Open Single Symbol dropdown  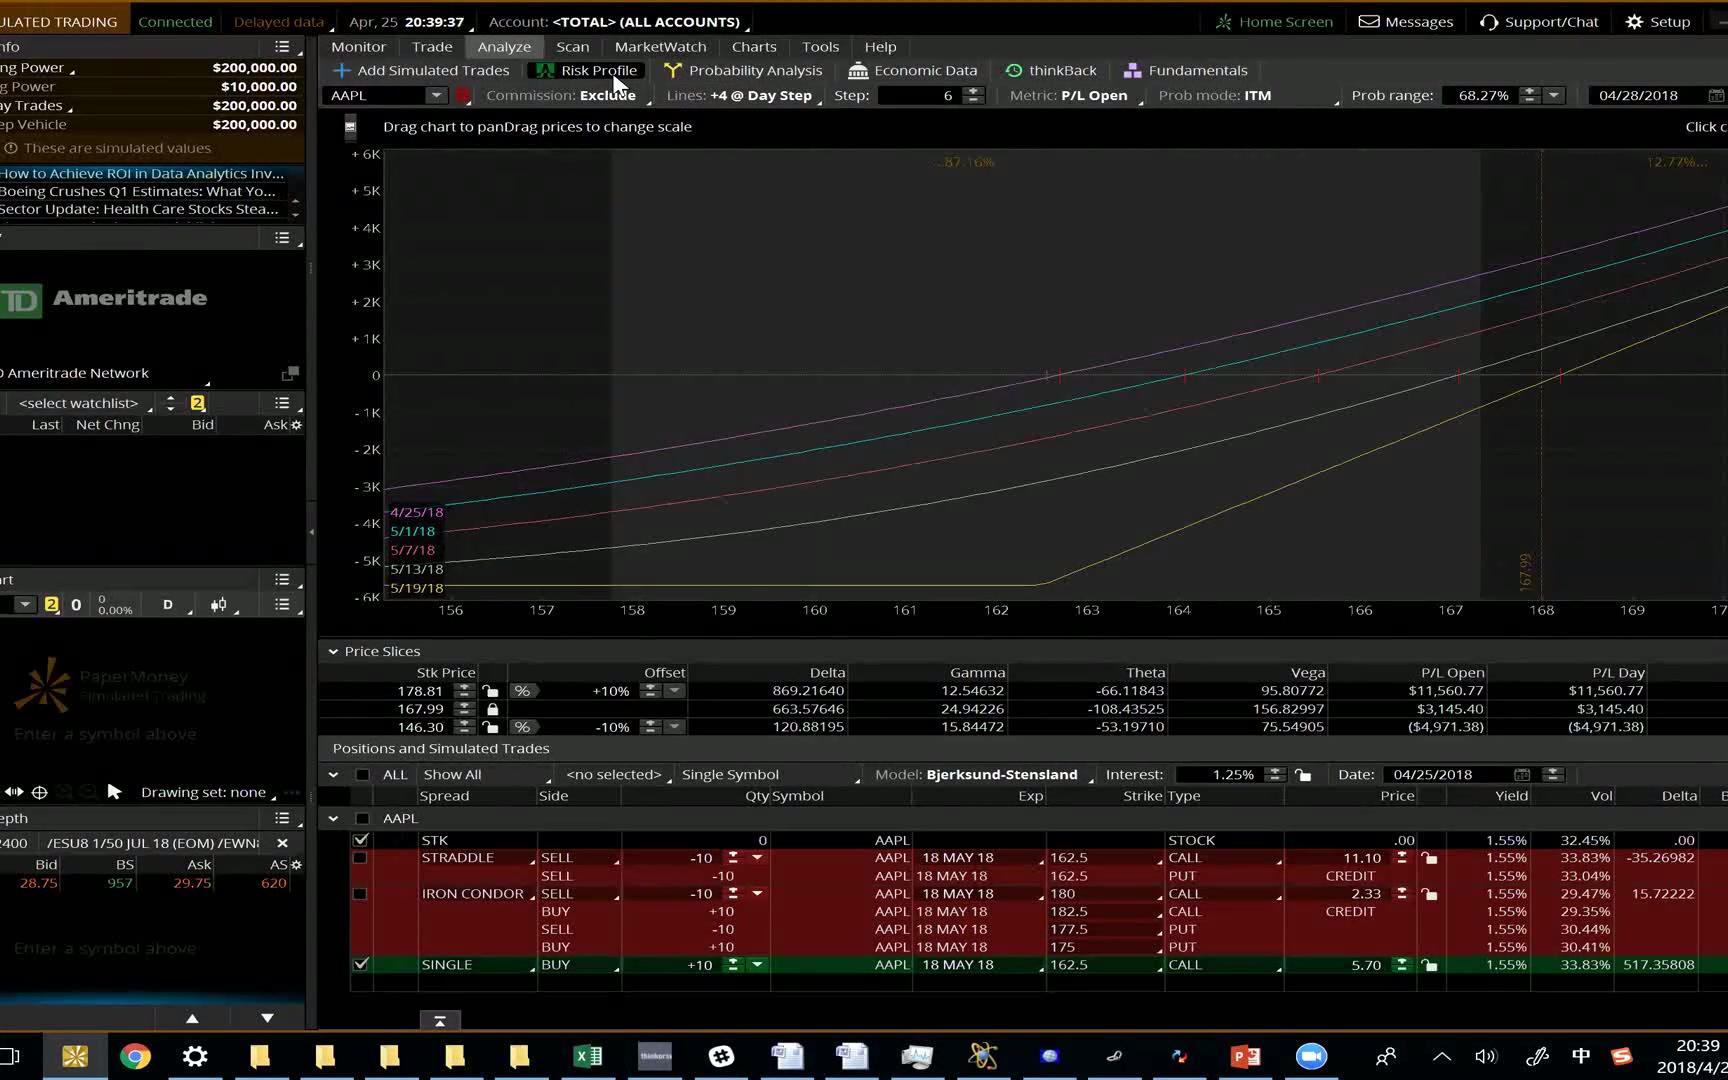pos(769,774)
